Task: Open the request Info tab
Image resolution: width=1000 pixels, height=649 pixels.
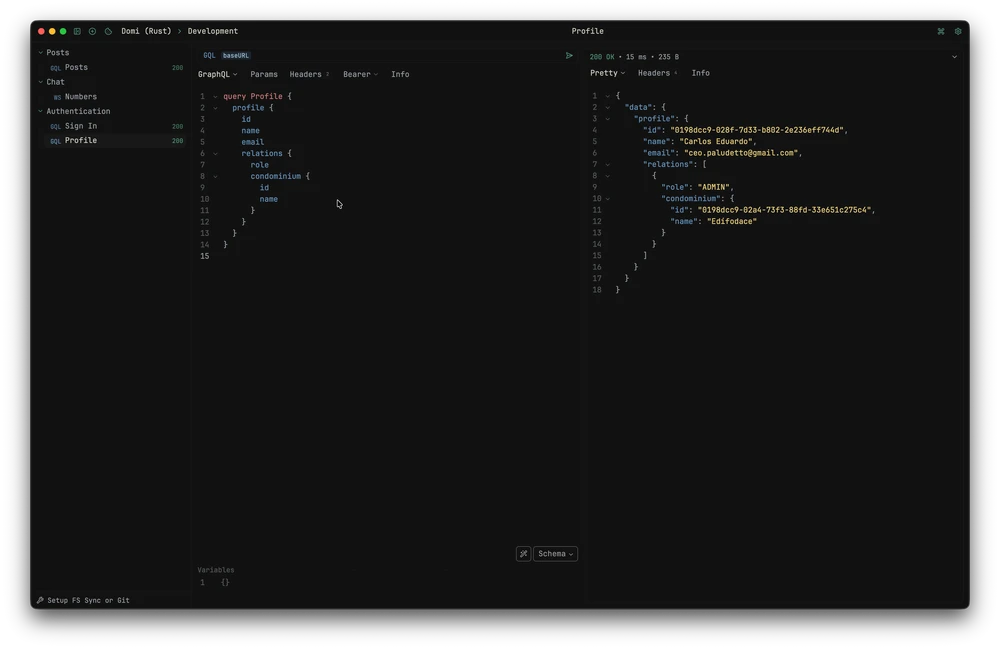Action: (400, 75)
